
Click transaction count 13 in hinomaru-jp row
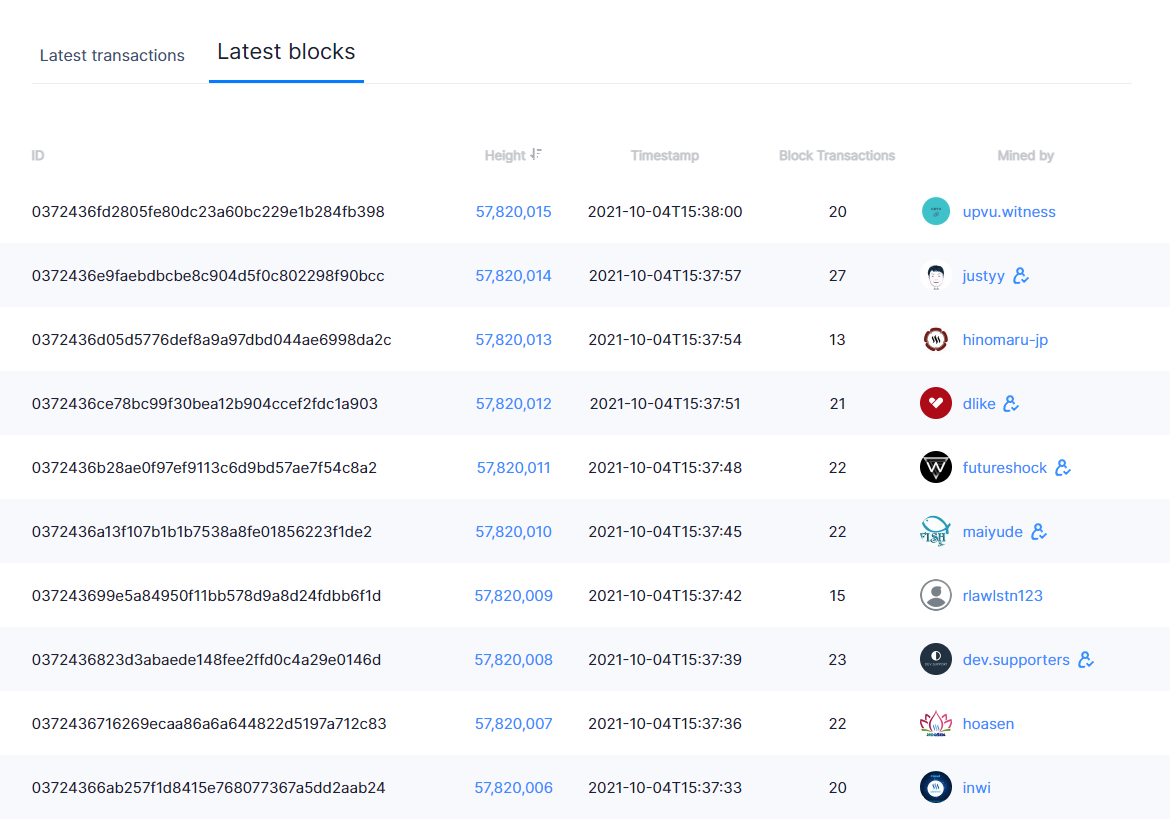837,340
